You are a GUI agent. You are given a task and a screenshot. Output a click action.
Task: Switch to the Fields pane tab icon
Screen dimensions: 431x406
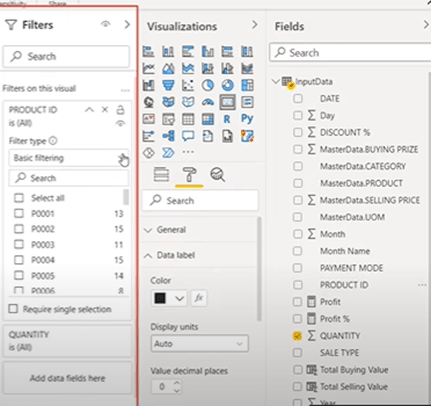pyautogui.click(x=161, y=175)
